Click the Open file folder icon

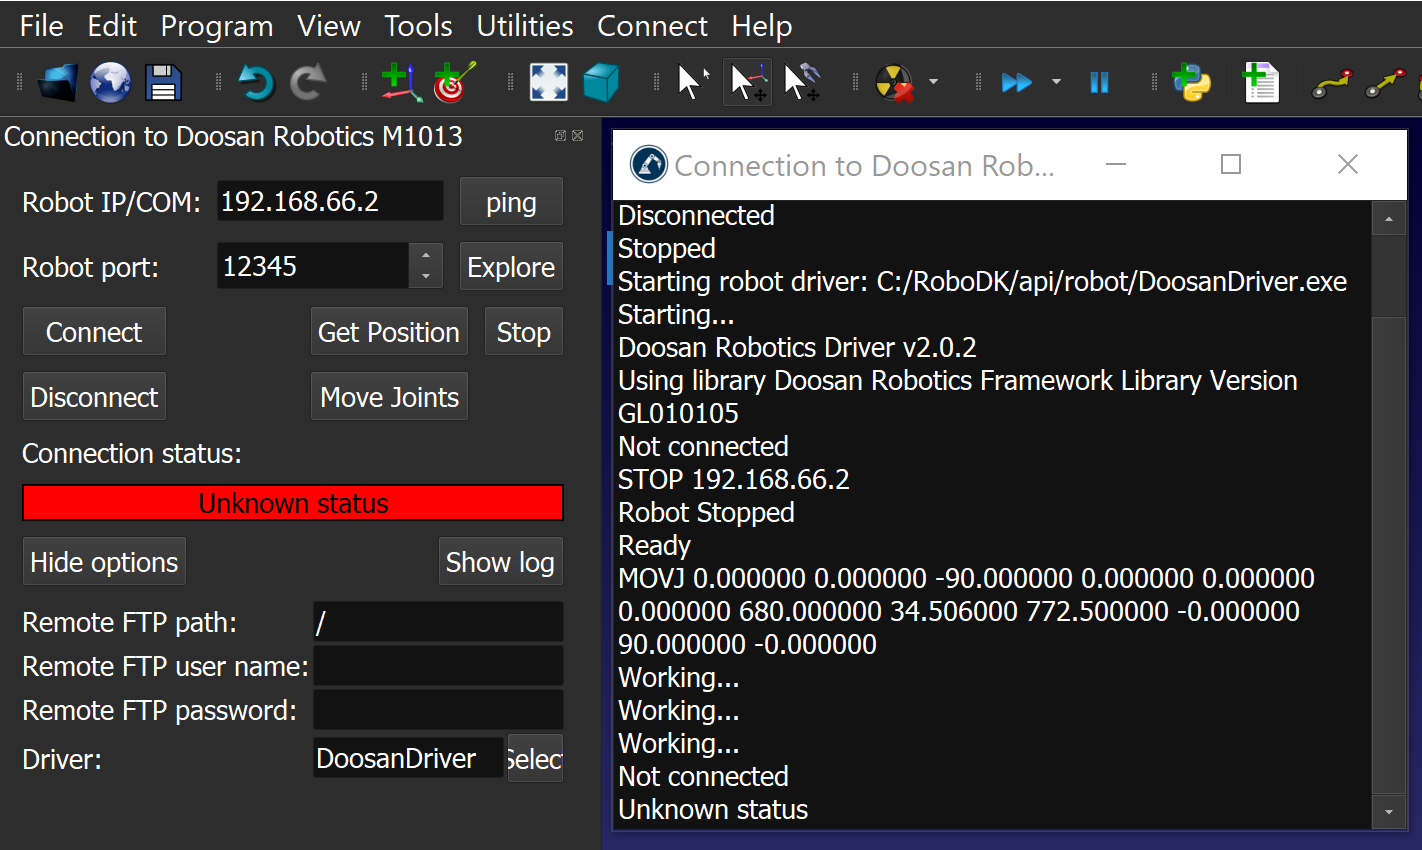click(58, 82)
